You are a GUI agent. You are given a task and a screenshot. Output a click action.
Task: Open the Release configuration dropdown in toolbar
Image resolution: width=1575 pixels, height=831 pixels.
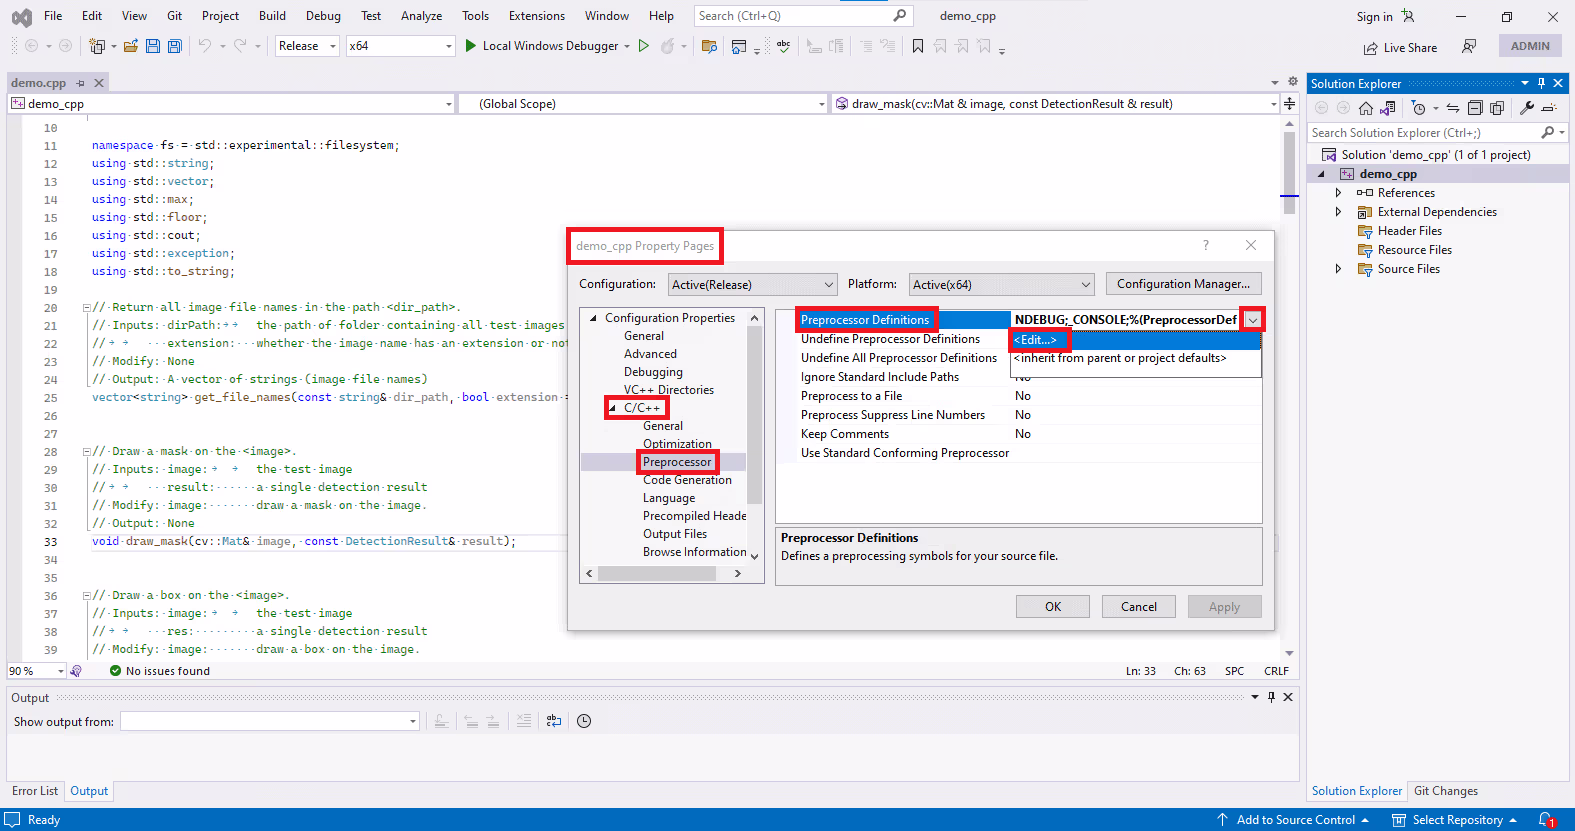click(333, 46)
